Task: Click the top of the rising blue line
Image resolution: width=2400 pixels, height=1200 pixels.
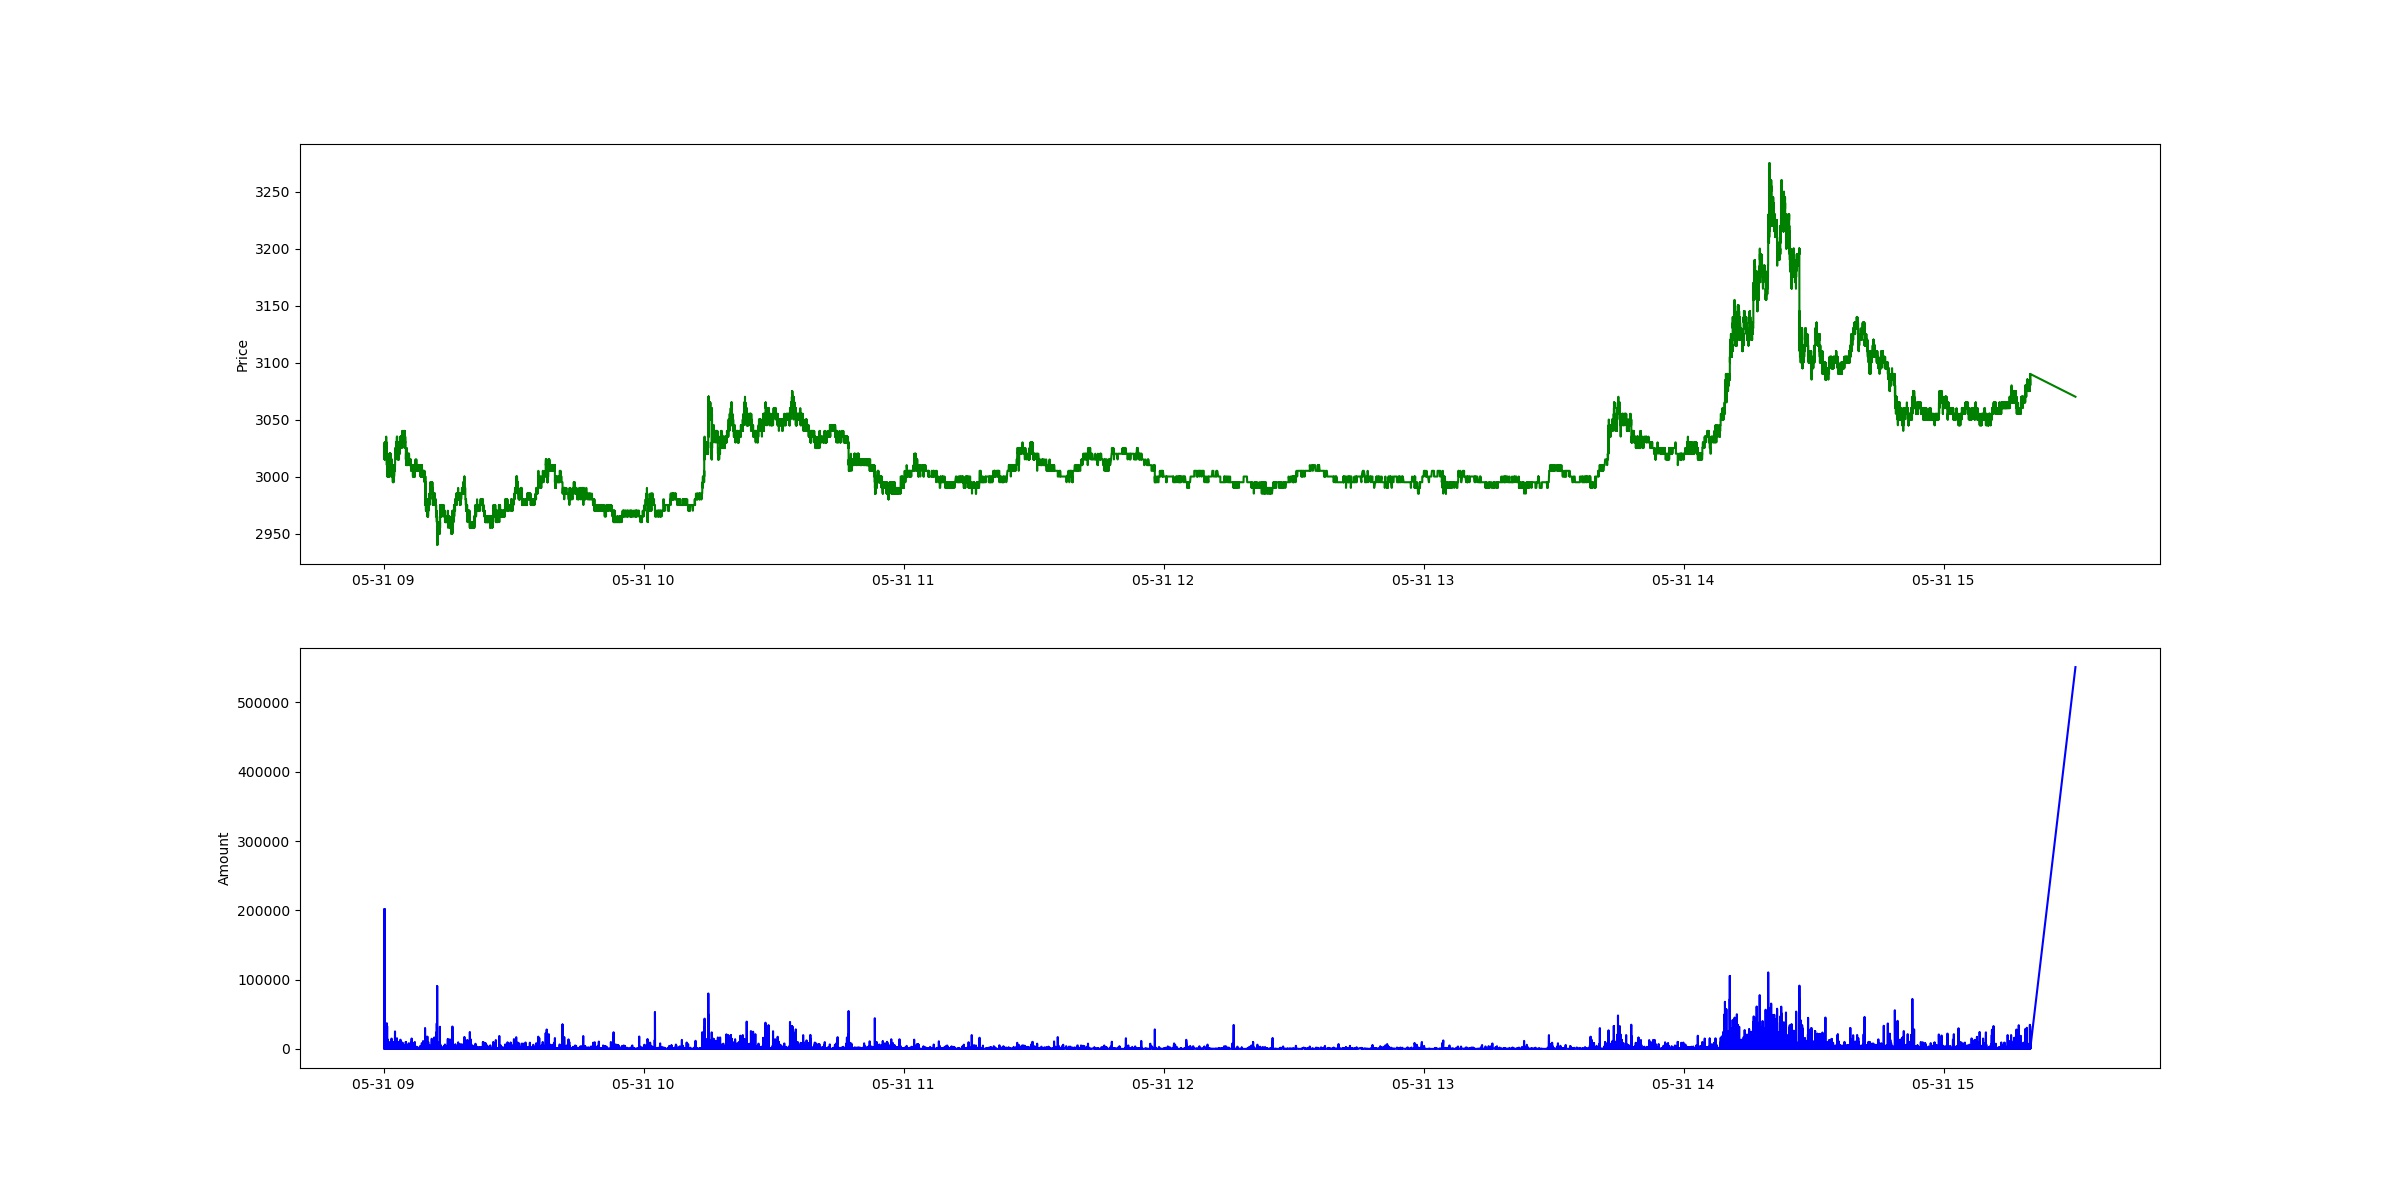Action: pyautogui.click(x=2075, y=667)
